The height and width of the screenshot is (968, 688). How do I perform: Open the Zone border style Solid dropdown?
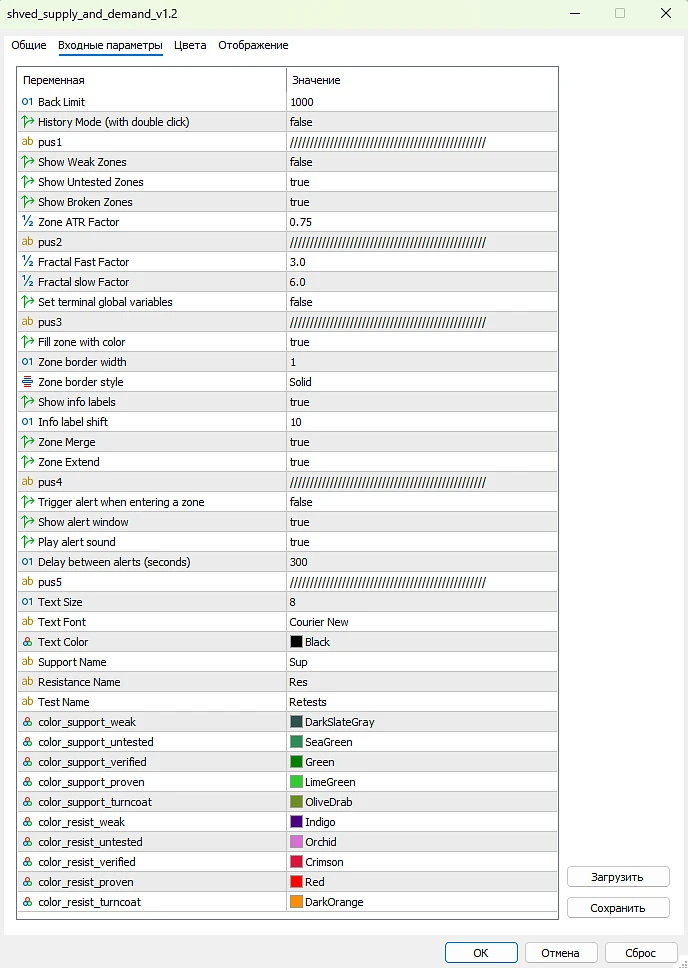[300, 382]
